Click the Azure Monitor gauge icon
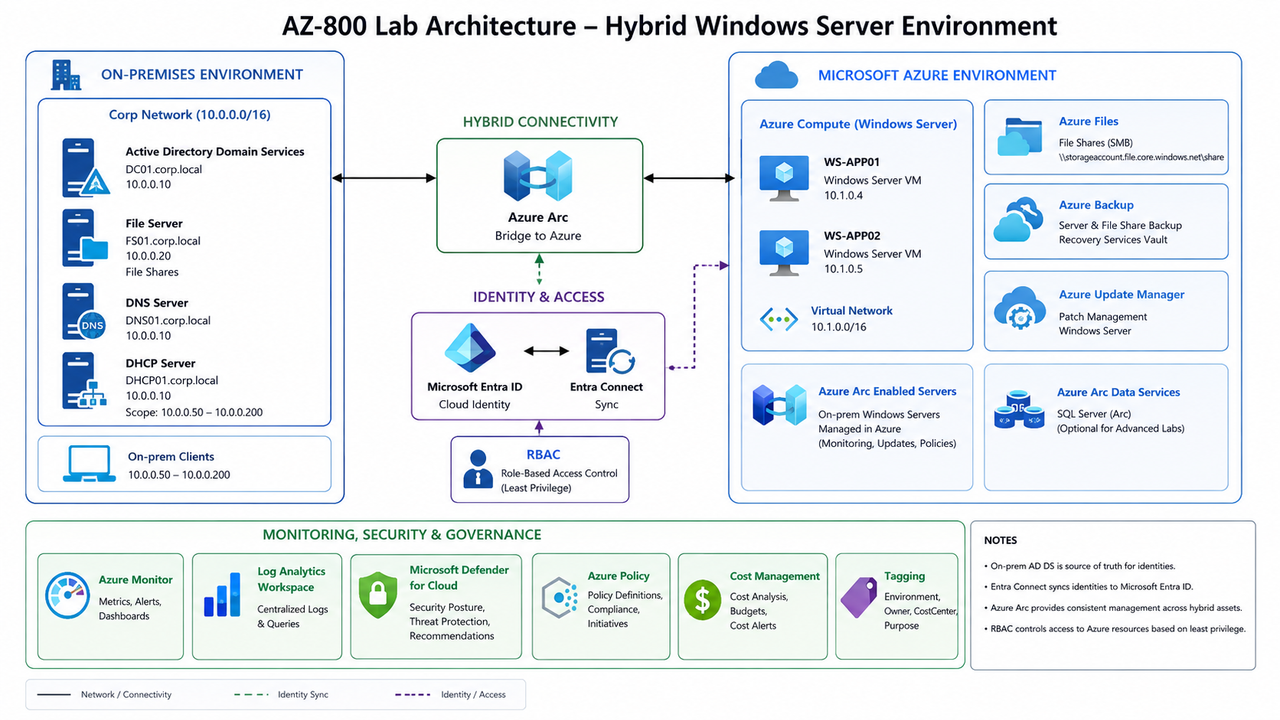The image size is (1280, 720). coord(68,597)
